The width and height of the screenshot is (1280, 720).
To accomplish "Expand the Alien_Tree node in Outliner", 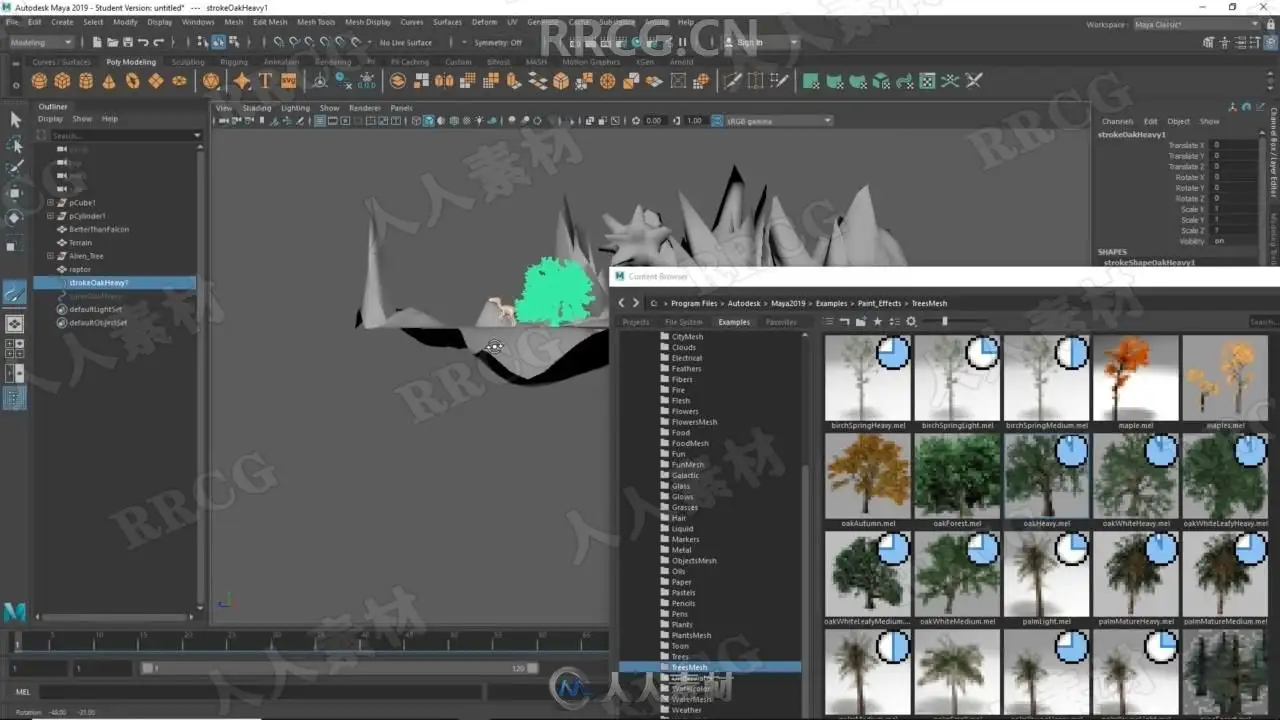I will click(51, 256).
